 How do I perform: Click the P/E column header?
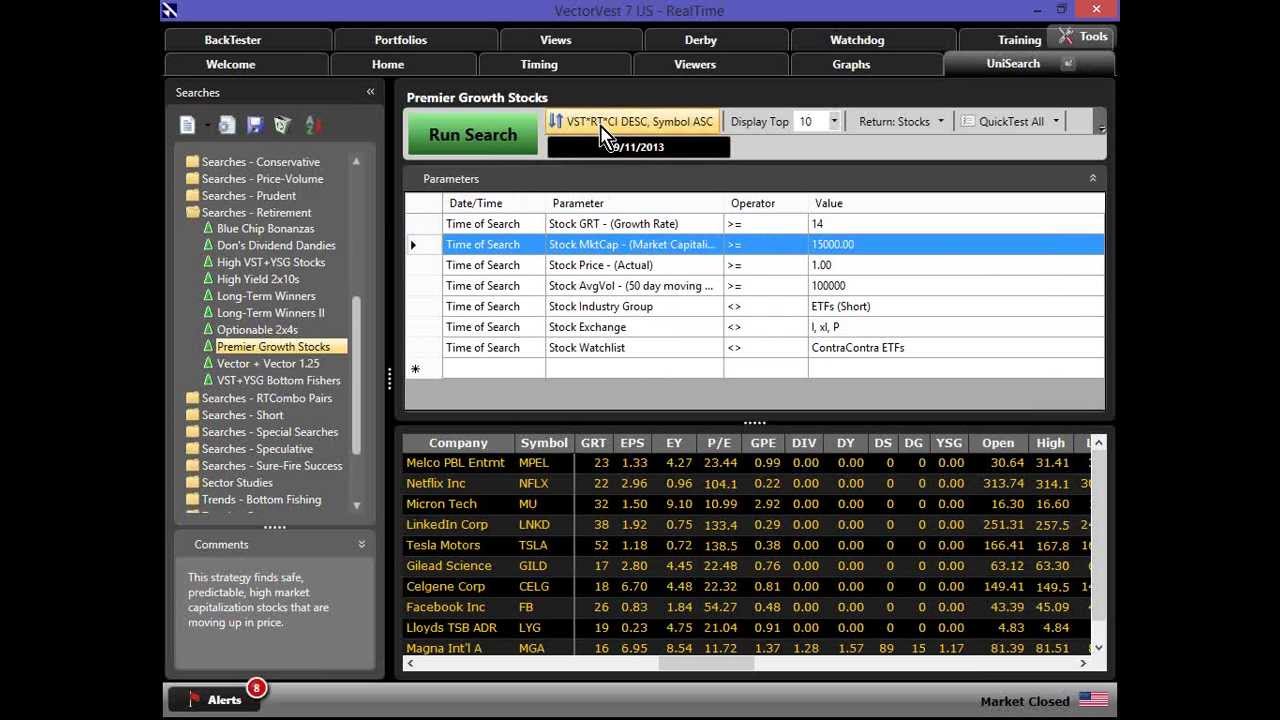coord(719,443)
